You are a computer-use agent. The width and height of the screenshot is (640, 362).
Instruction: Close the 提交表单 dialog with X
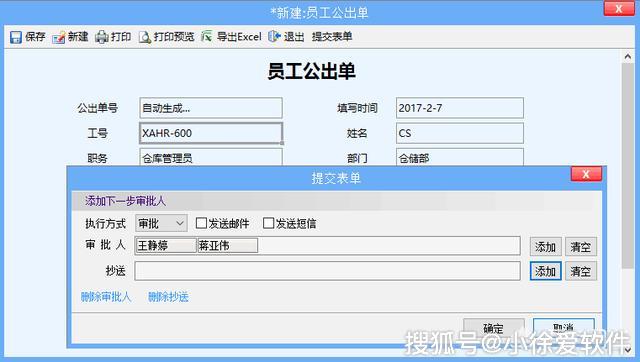point(586,174)
